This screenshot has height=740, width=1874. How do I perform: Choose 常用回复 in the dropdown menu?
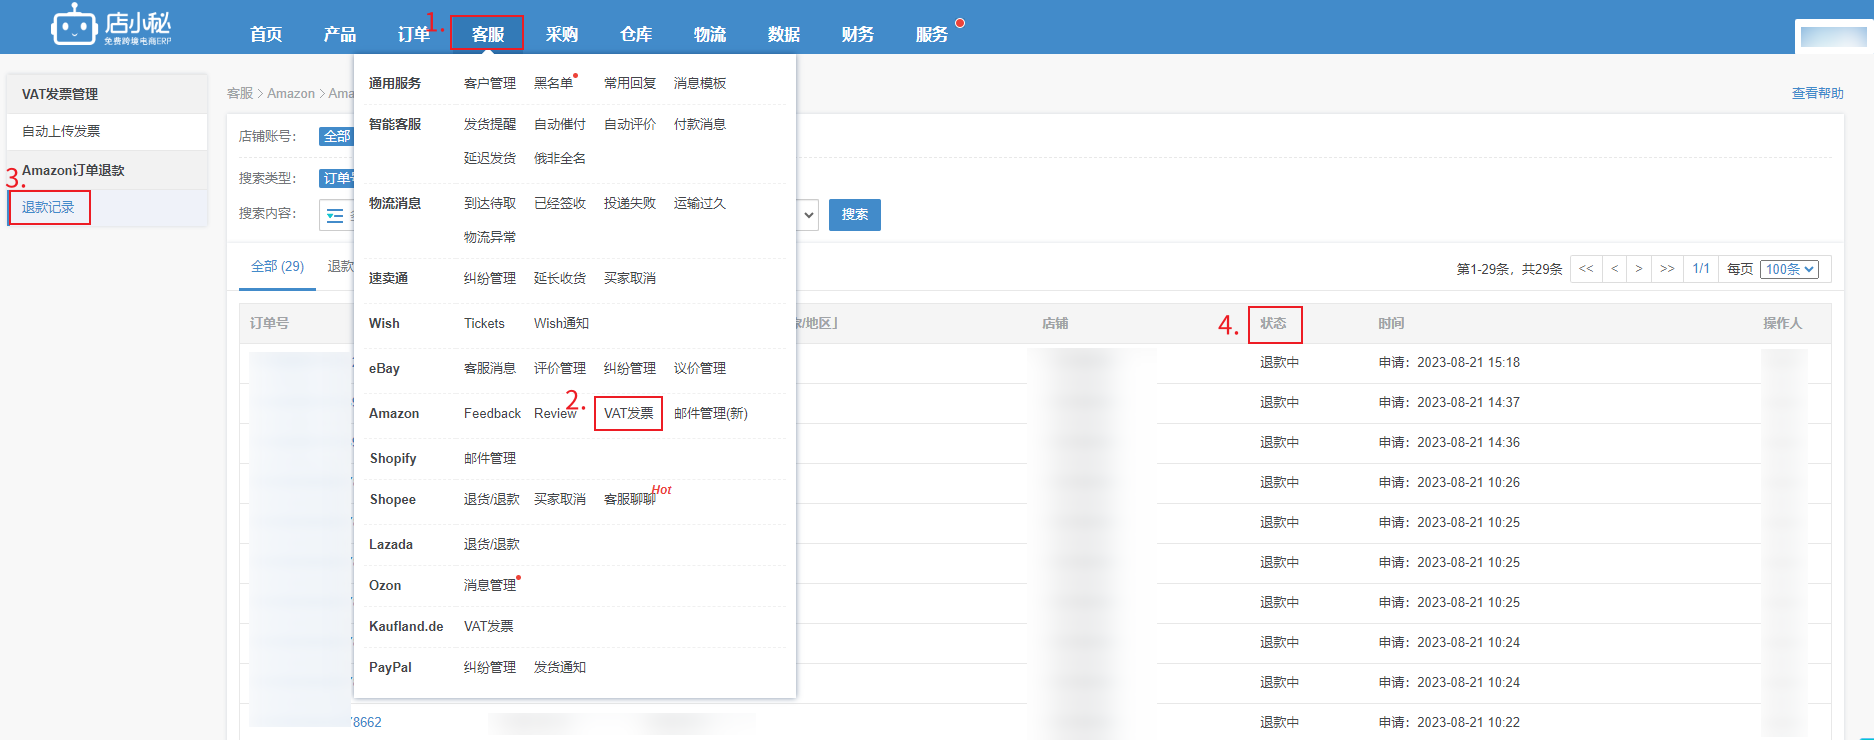tap(630, 83)
